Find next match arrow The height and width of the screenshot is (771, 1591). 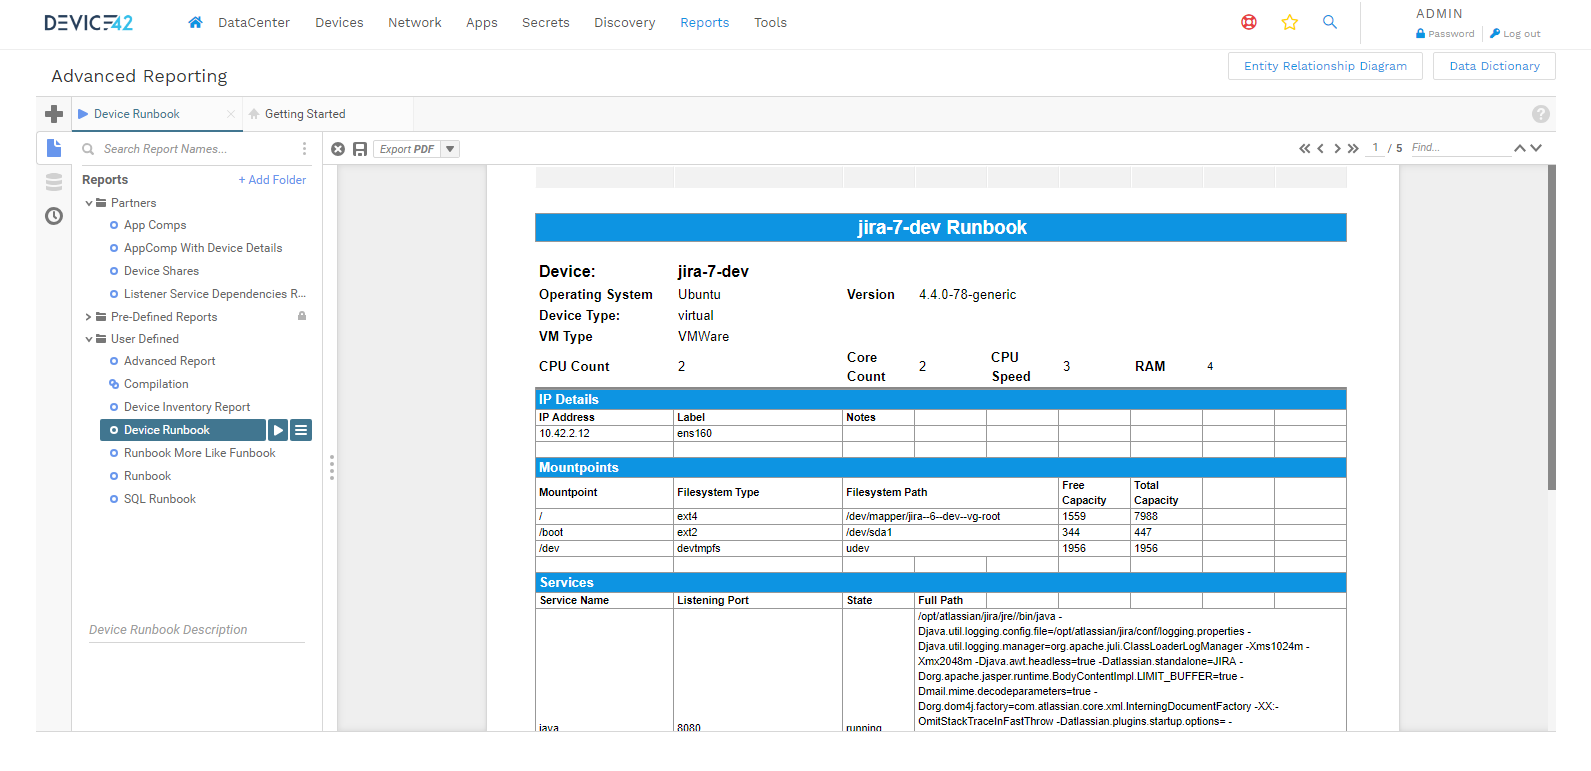point(1536,148)
